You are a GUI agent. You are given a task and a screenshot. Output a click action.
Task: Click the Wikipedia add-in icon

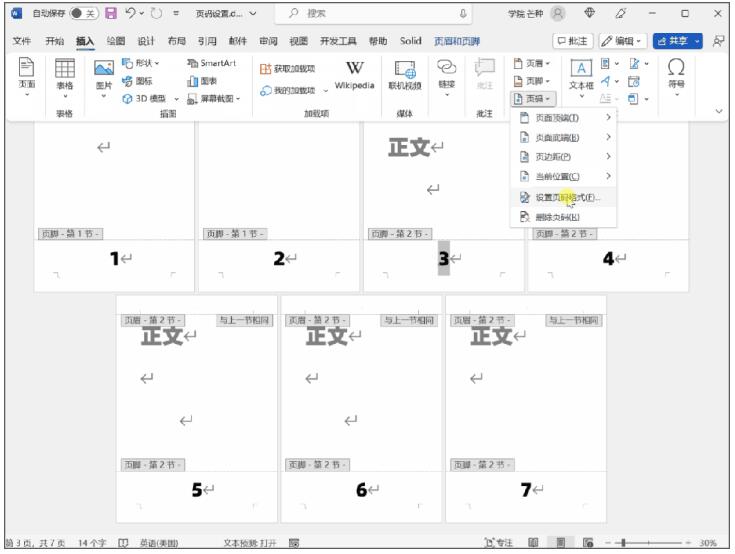point(354,75)
